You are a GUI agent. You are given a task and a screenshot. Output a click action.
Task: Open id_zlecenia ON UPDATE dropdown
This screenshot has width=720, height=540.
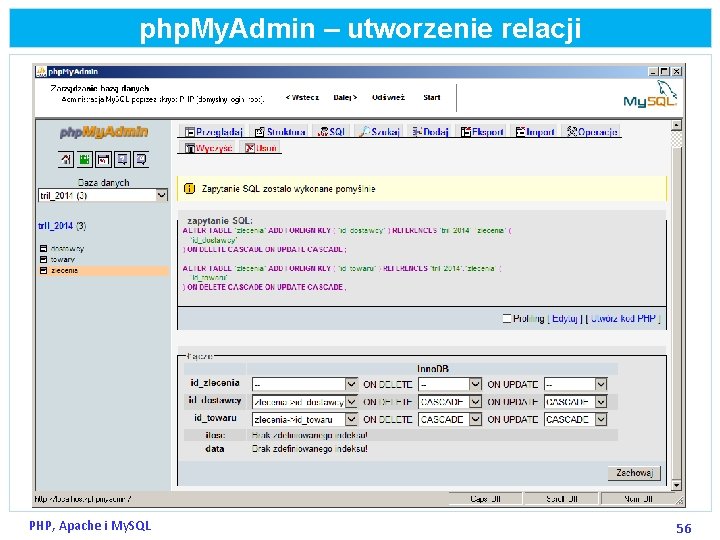pos(575,384)
